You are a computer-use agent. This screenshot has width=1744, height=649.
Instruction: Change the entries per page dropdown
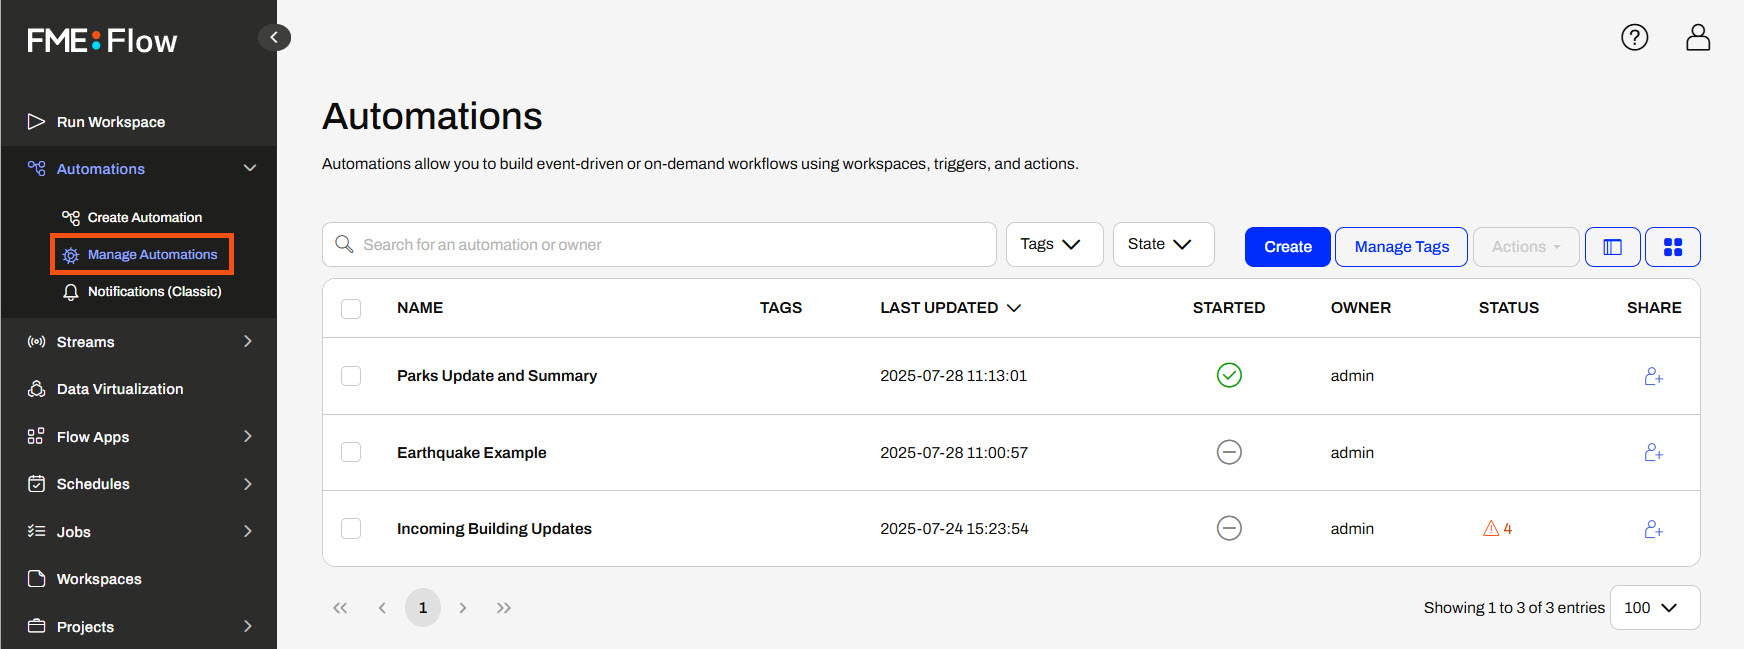(1654, 608)
